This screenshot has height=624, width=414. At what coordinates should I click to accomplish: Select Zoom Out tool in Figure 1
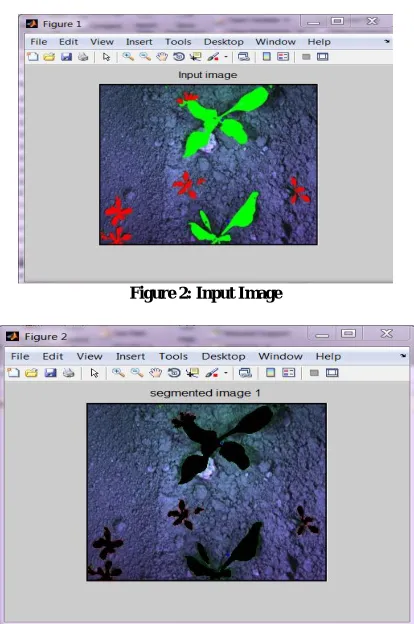click(145, 57)
